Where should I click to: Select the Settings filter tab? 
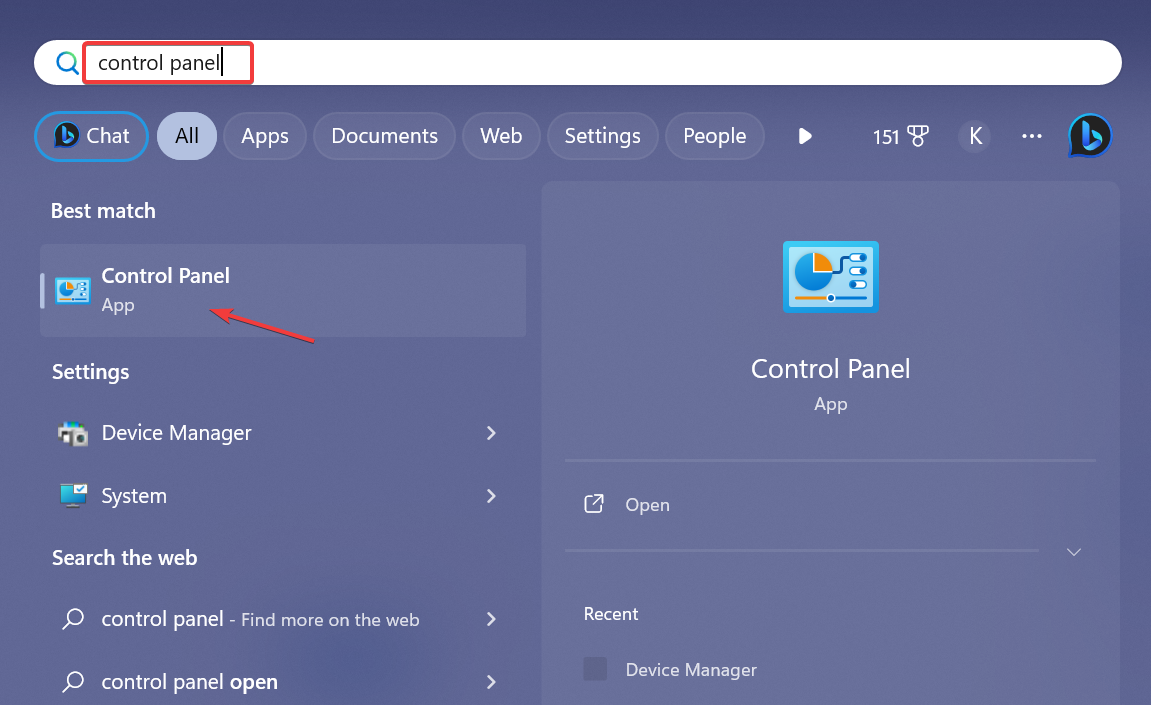pos(602,135)
